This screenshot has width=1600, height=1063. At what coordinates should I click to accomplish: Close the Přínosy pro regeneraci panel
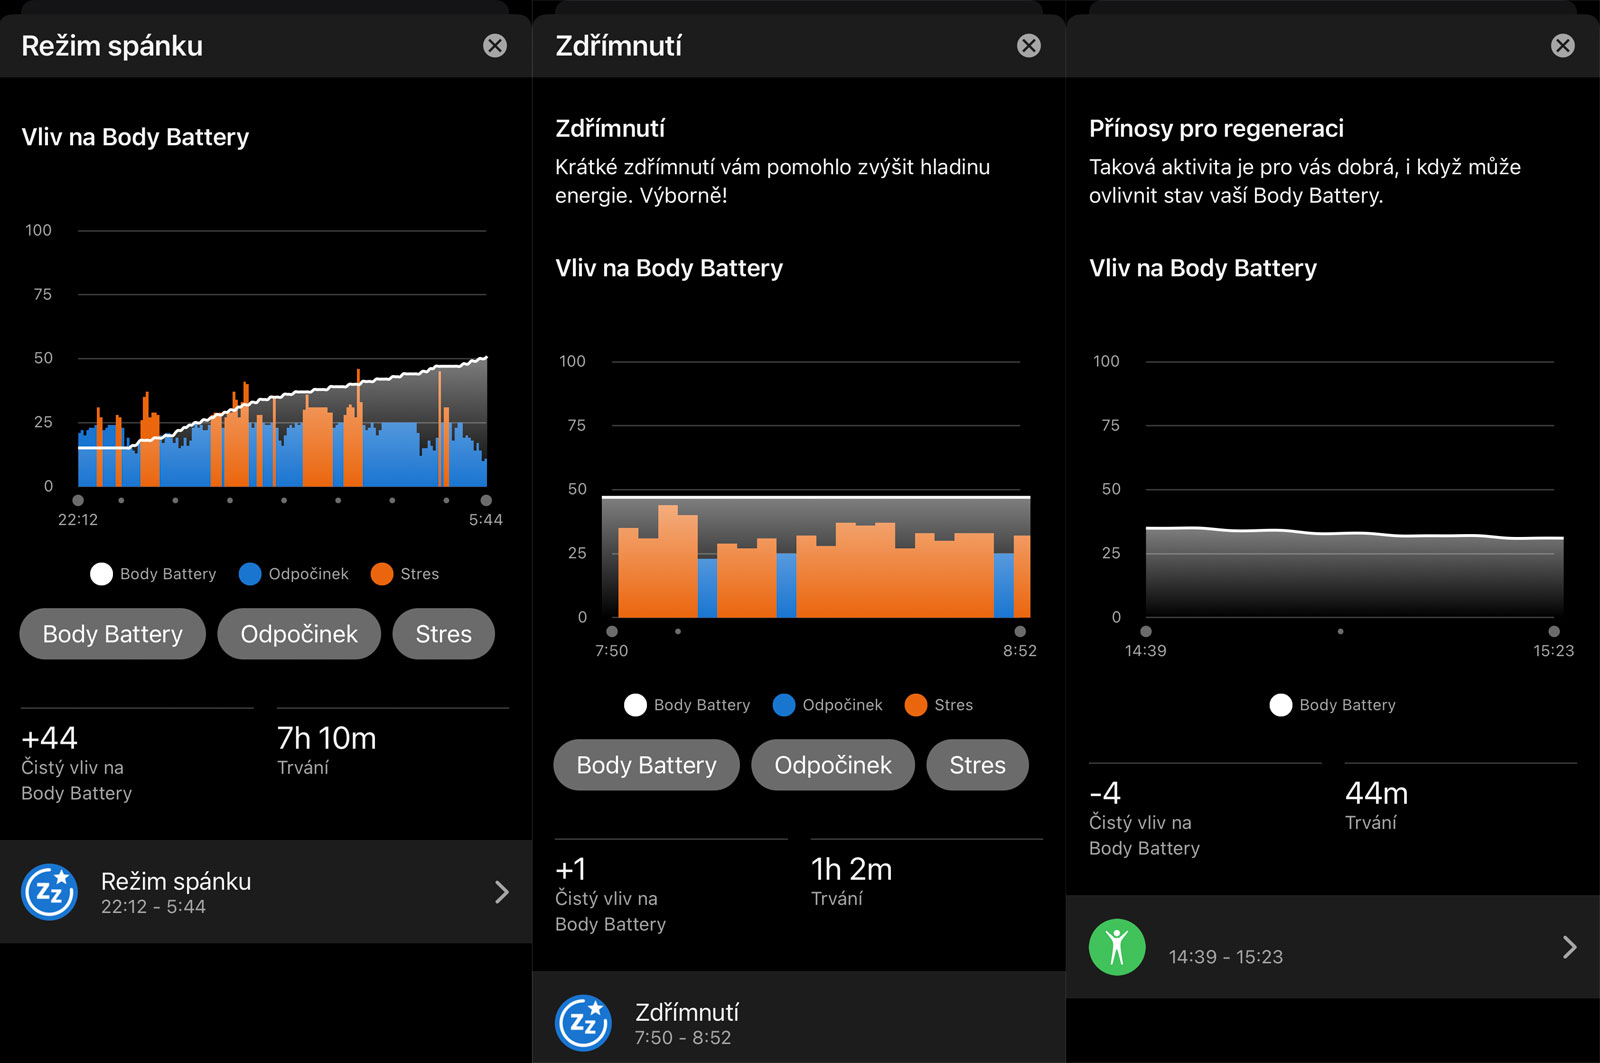pos(1562,46)
